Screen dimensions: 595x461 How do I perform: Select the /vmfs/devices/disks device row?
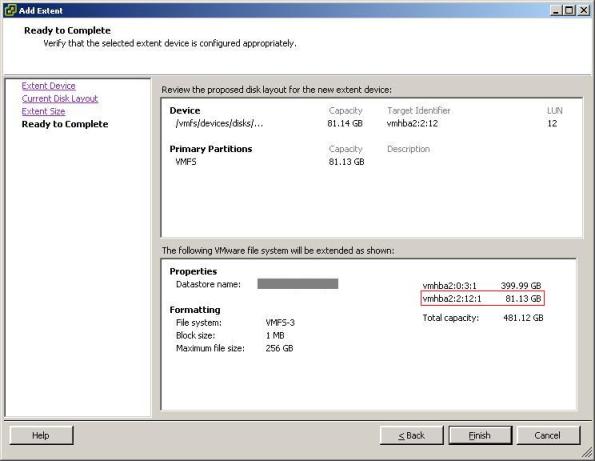(366, 124)
